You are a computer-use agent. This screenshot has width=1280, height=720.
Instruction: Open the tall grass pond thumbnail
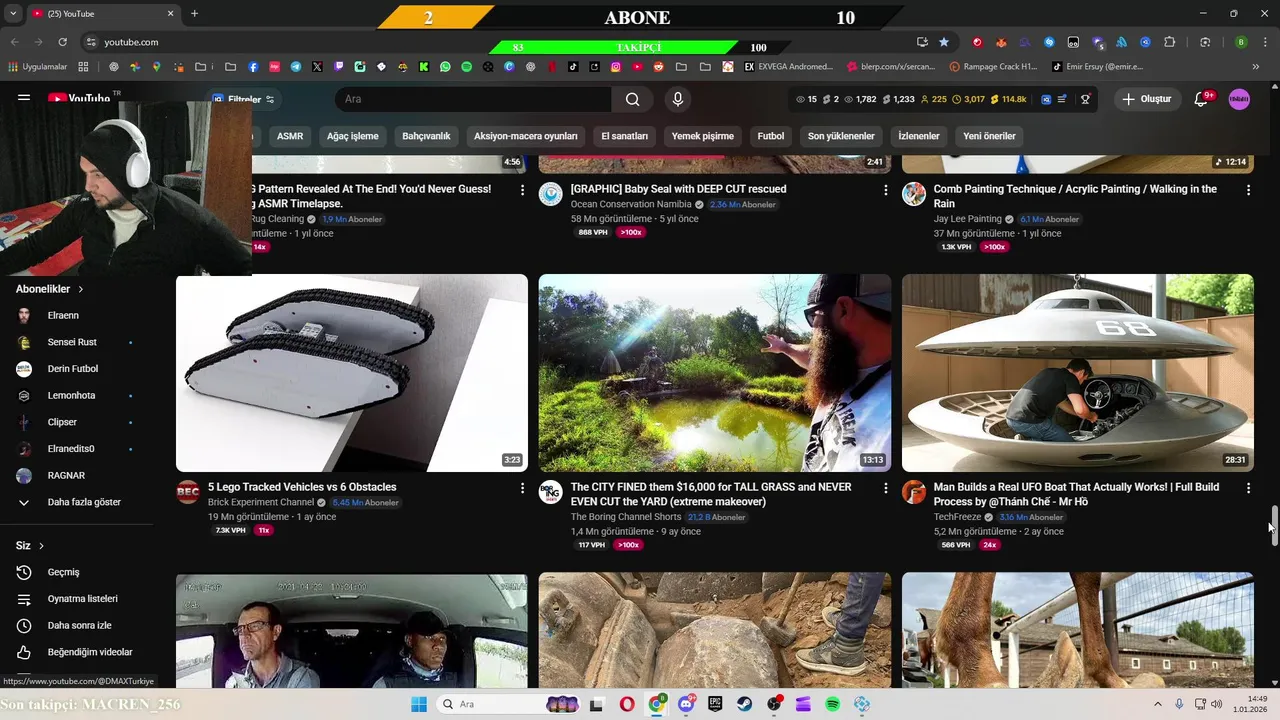tap(715, 373)
